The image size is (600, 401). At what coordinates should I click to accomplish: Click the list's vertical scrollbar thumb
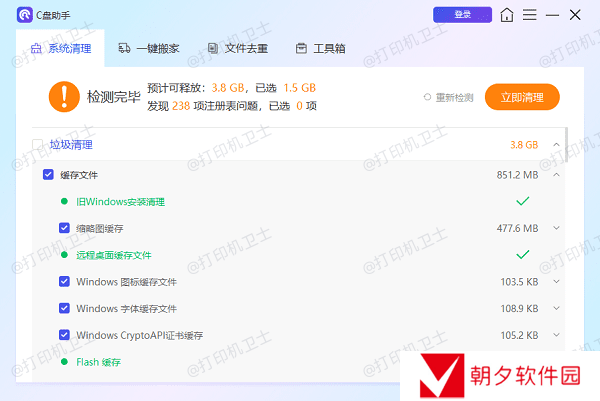566,145
